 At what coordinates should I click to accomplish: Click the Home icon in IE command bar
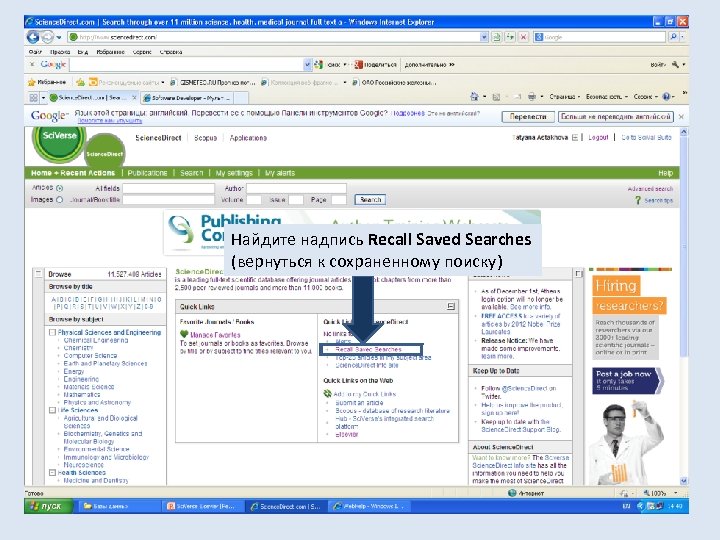(474, 96)
